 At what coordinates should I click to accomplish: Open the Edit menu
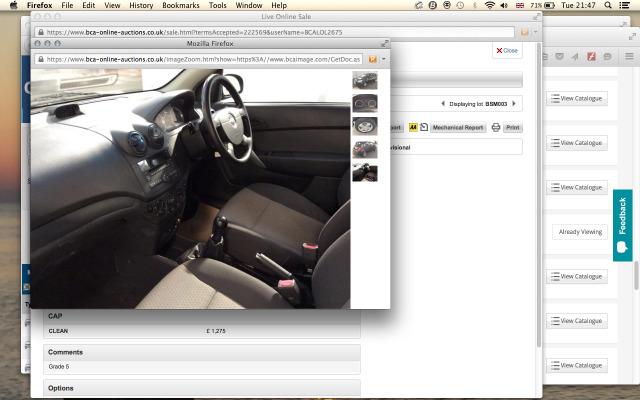(88, 5)
